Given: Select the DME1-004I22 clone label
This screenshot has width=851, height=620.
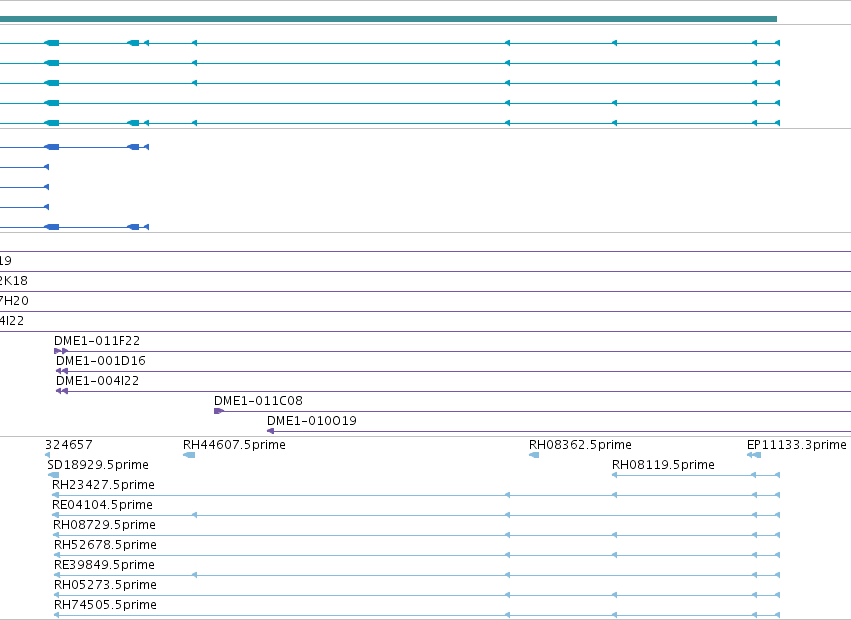Looking at the screenshot, I should coord(97,381).
